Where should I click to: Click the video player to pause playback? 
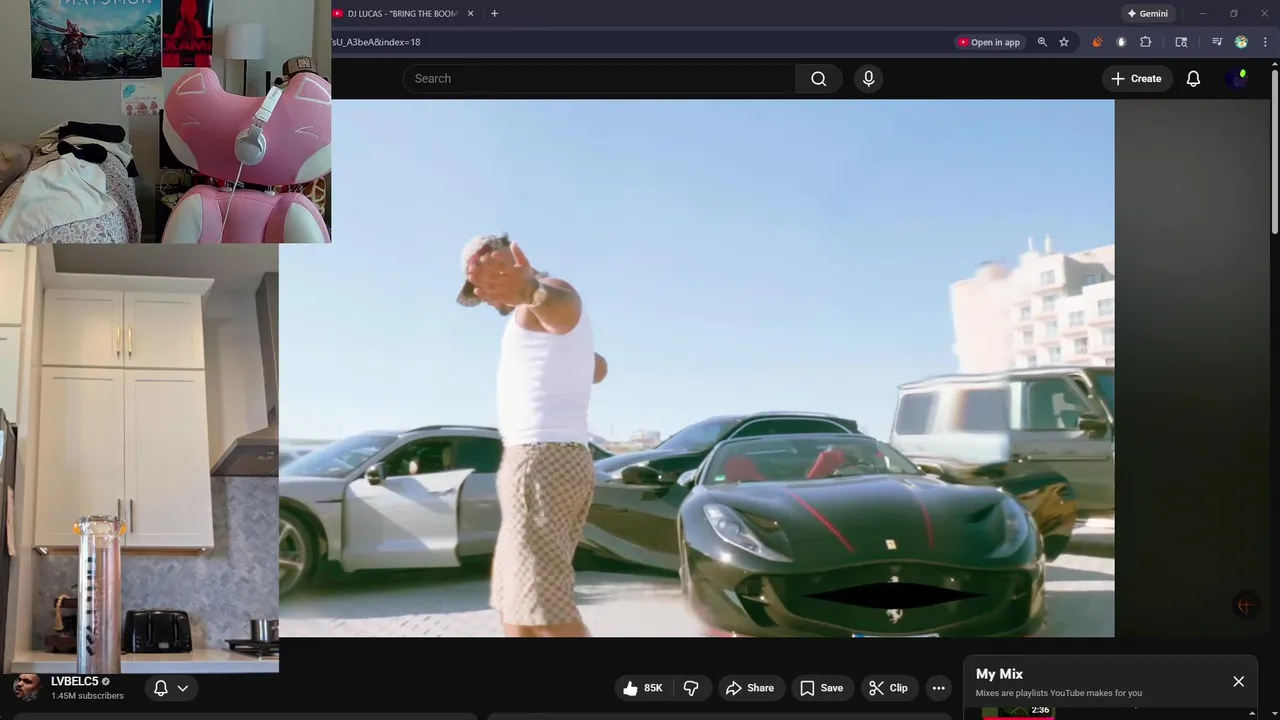pos(697,368)
